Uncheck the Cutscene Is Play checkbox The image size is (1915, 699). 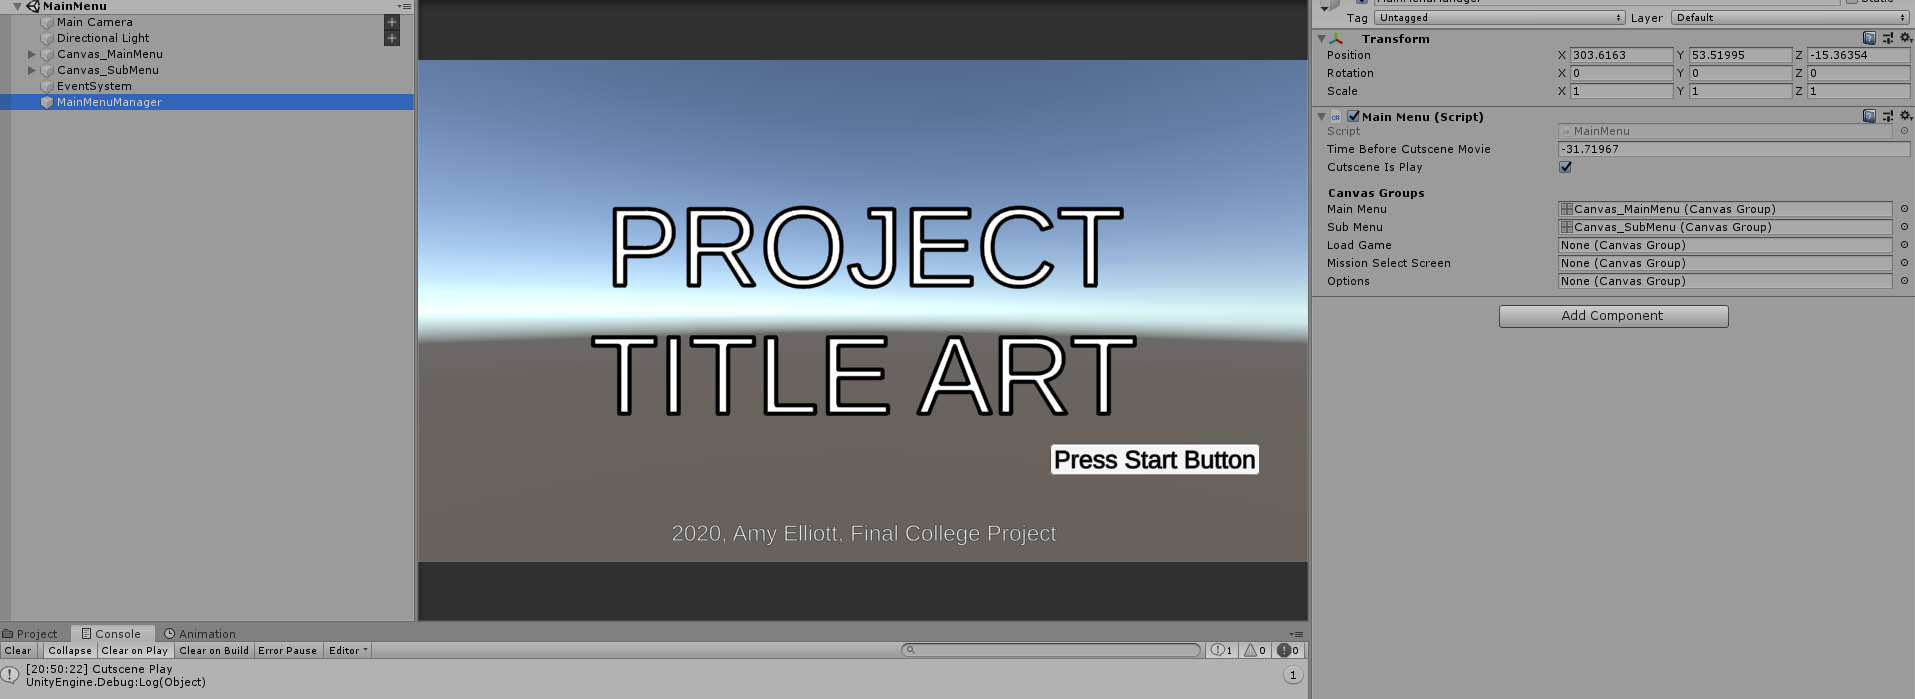point(1565,167)
